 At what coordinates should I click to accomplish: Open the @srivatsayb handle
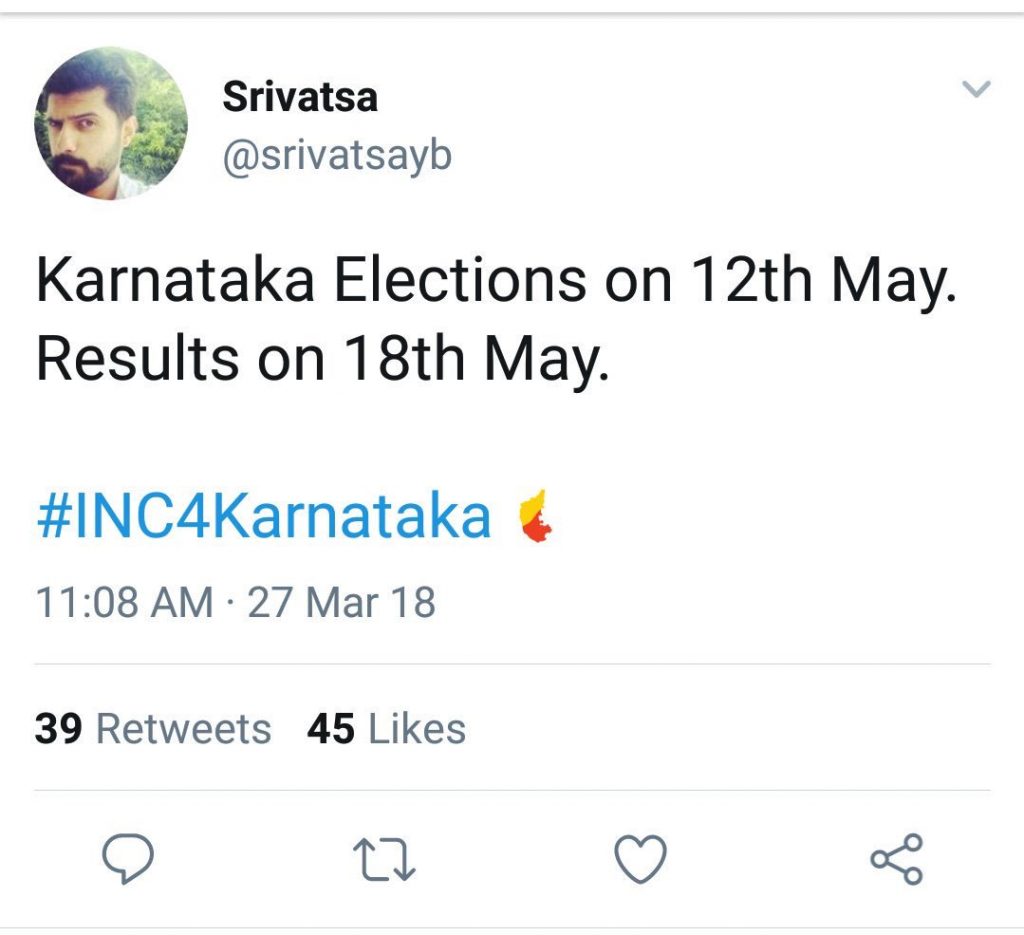337,156
